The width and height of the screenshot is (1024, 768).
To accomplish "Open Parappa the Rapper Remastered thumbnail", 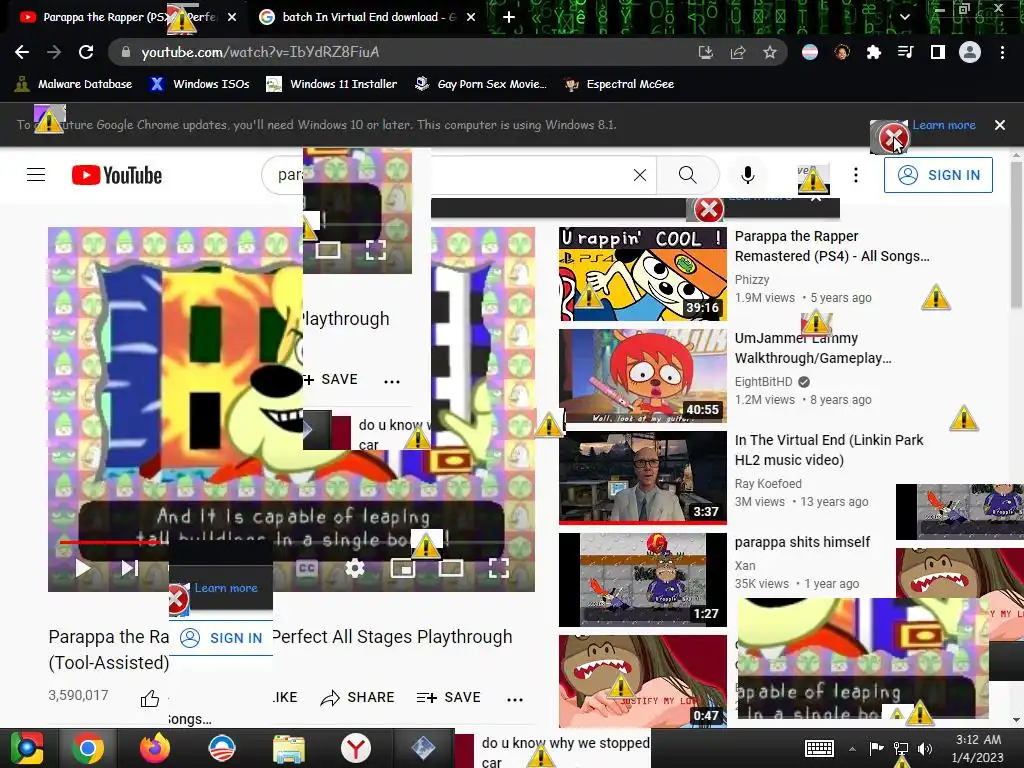I will [643, 274].
